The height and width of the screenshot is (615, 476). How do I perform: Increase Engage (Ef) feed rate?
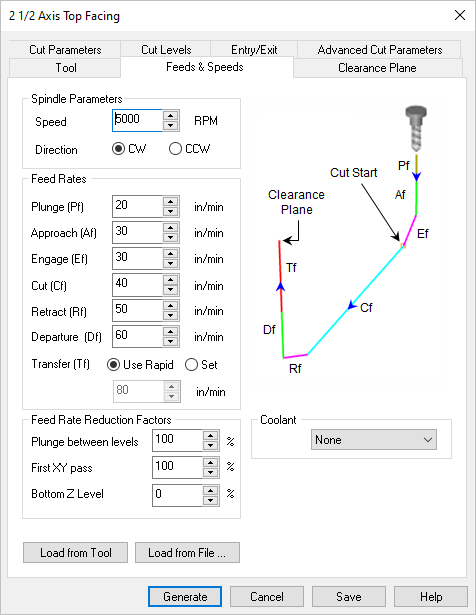click(x=171, y=253)
